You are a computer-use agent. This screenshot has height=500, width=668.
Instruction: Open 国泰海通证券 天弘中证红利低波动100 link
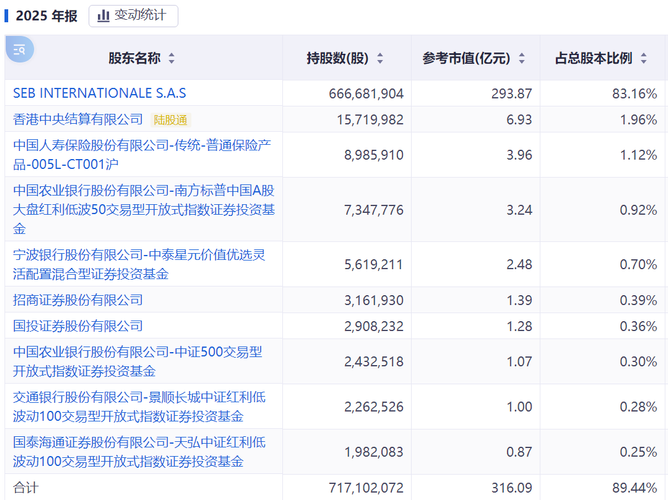(139, 451)
